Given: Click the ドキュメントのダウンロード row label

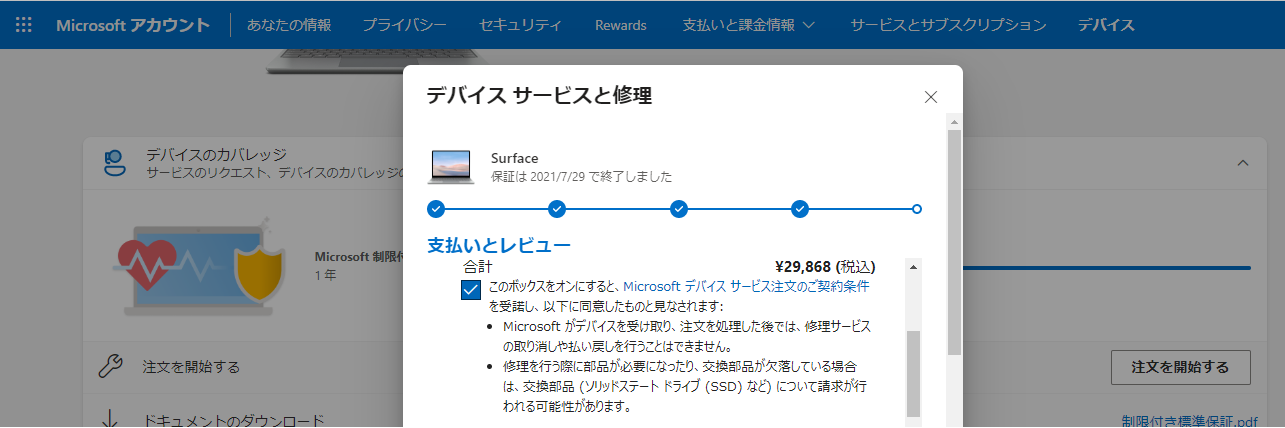Looking at the screenshot, I should pos(234,421).
